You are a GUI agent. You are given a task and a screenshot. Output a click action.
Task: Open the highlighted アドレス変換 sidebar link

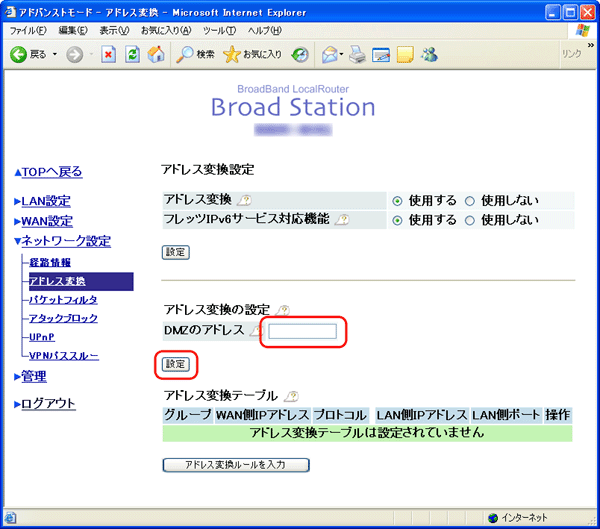tap(57, 281)
